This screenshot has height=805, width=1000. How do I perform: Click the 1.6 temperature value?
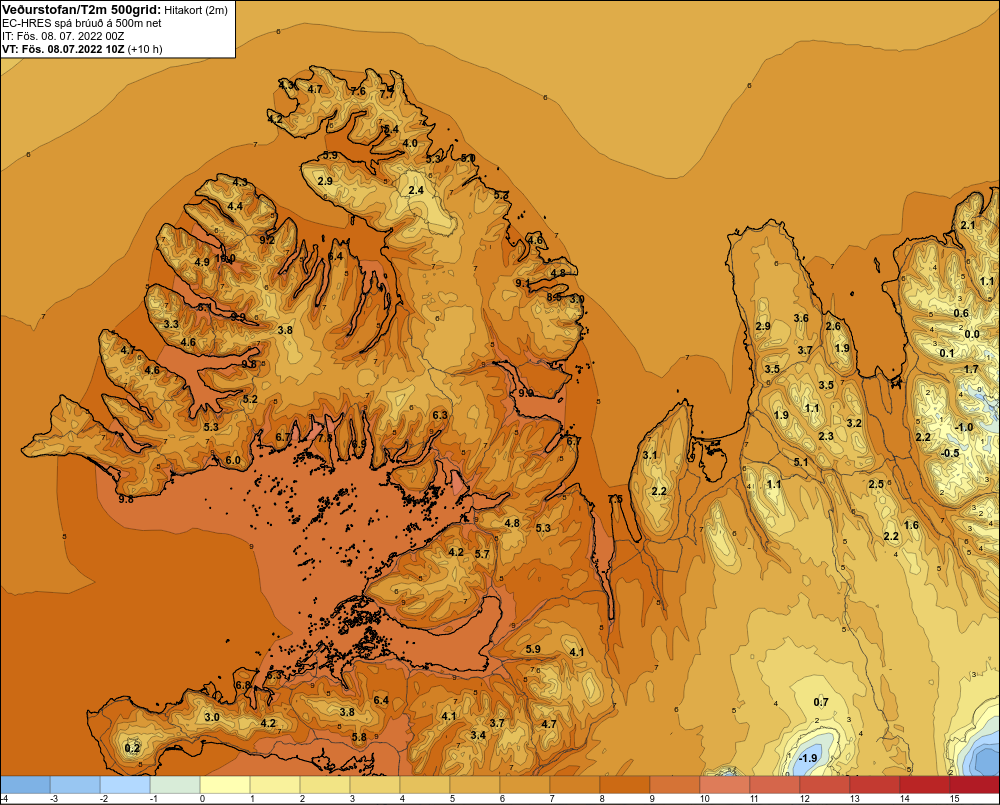tap(911, 525)
